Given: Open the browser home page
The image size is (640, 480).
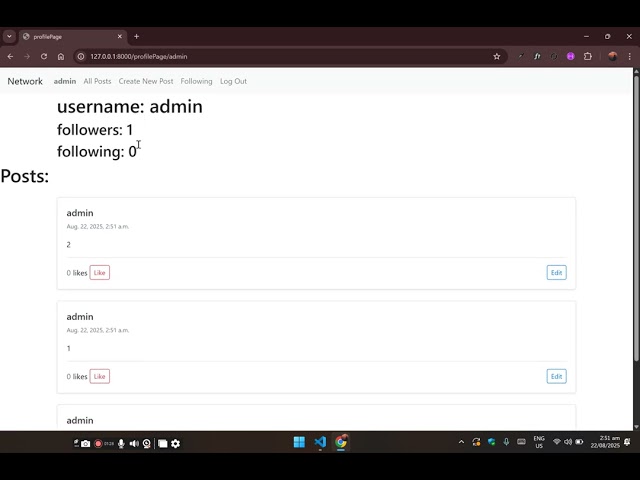Looking at the screenshot, I should point(61,56).
